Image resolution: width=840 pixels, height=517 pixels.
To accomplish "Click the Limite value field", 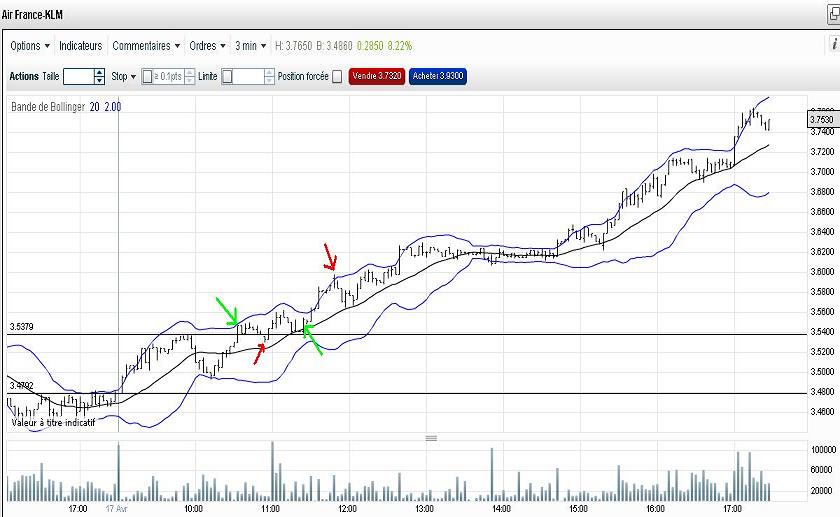I will tap(248, 77).
